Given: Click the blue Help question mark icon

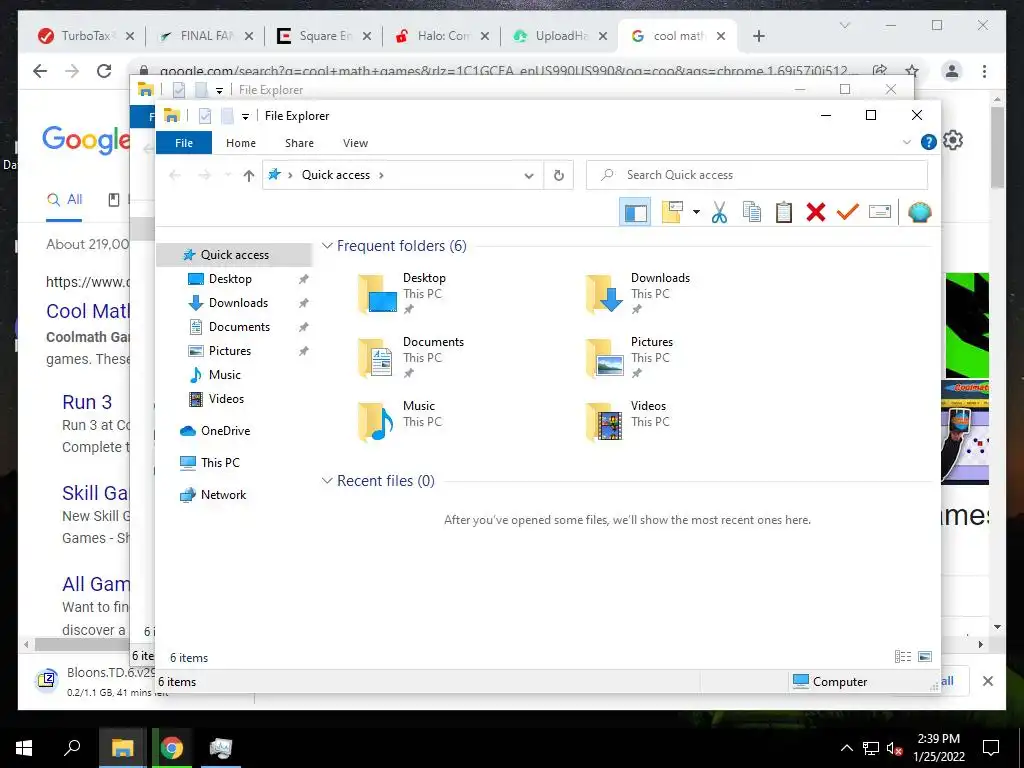Looking at the screenshot, I should pos(928,142).
